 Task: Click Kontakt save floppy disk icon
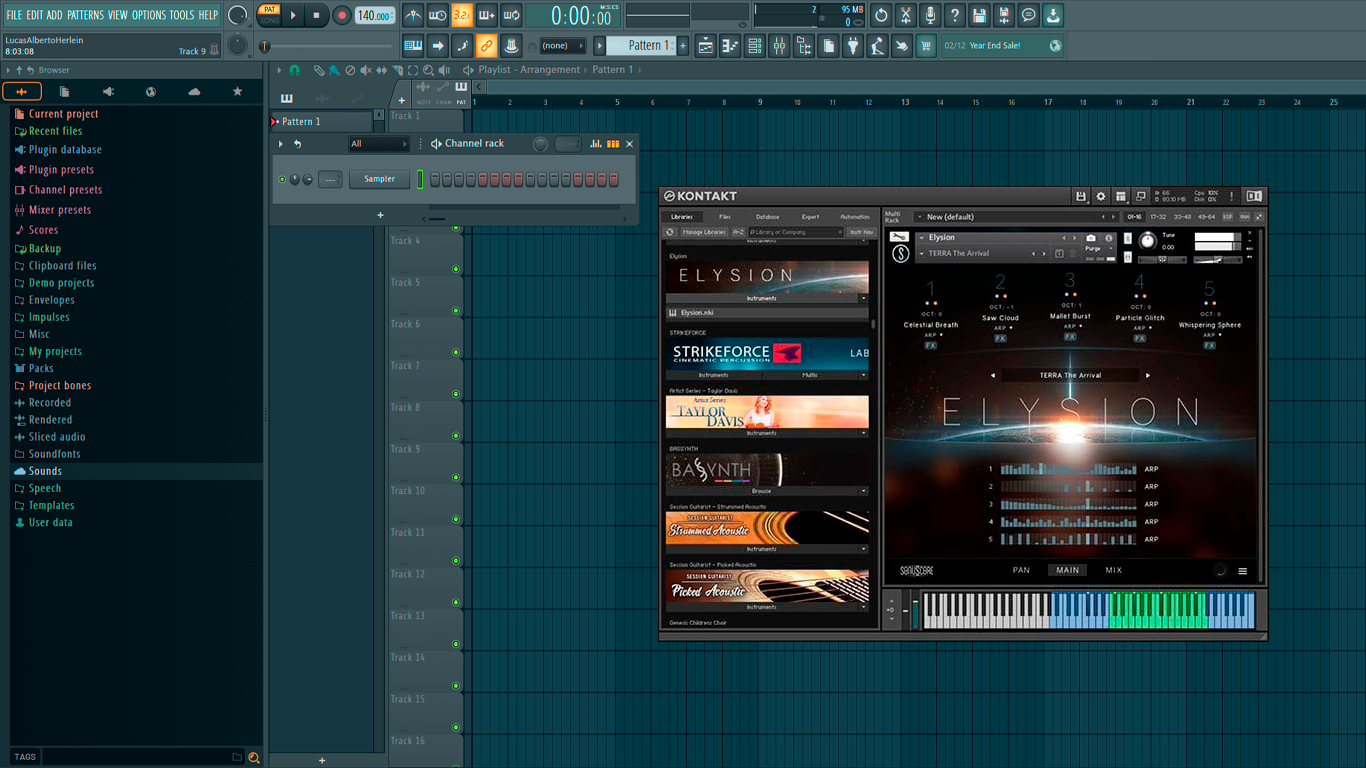tap(1081, 197)
